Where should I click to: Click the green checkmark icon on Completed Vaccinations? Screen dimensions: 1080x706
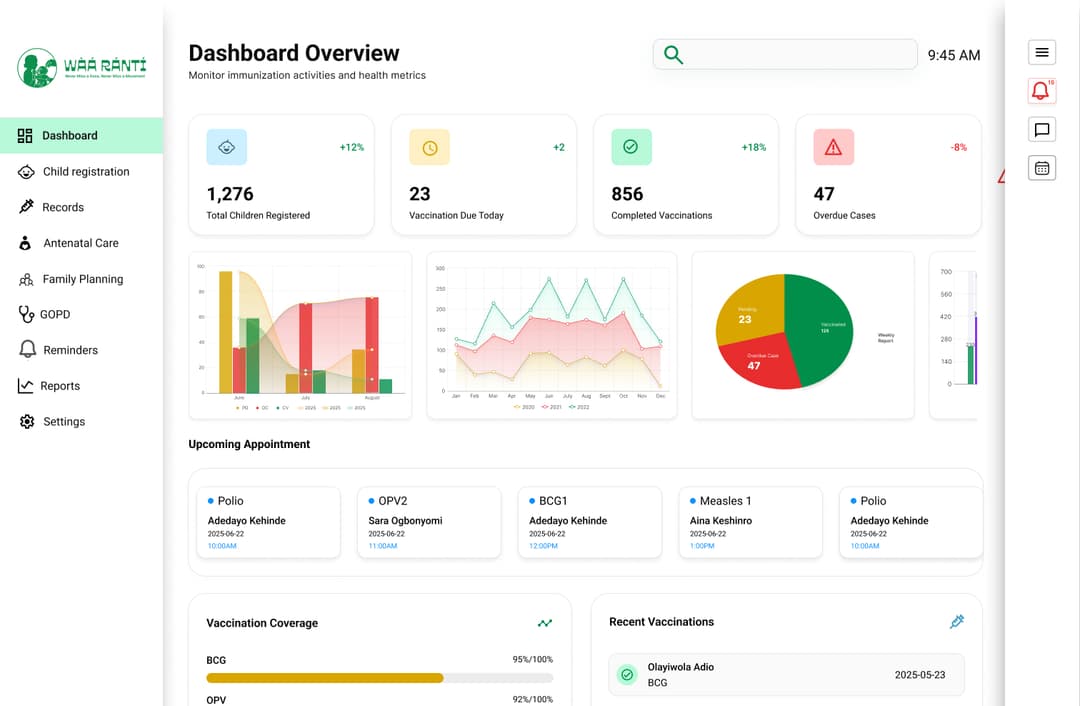pyautogui.click(x=631, y=147)
